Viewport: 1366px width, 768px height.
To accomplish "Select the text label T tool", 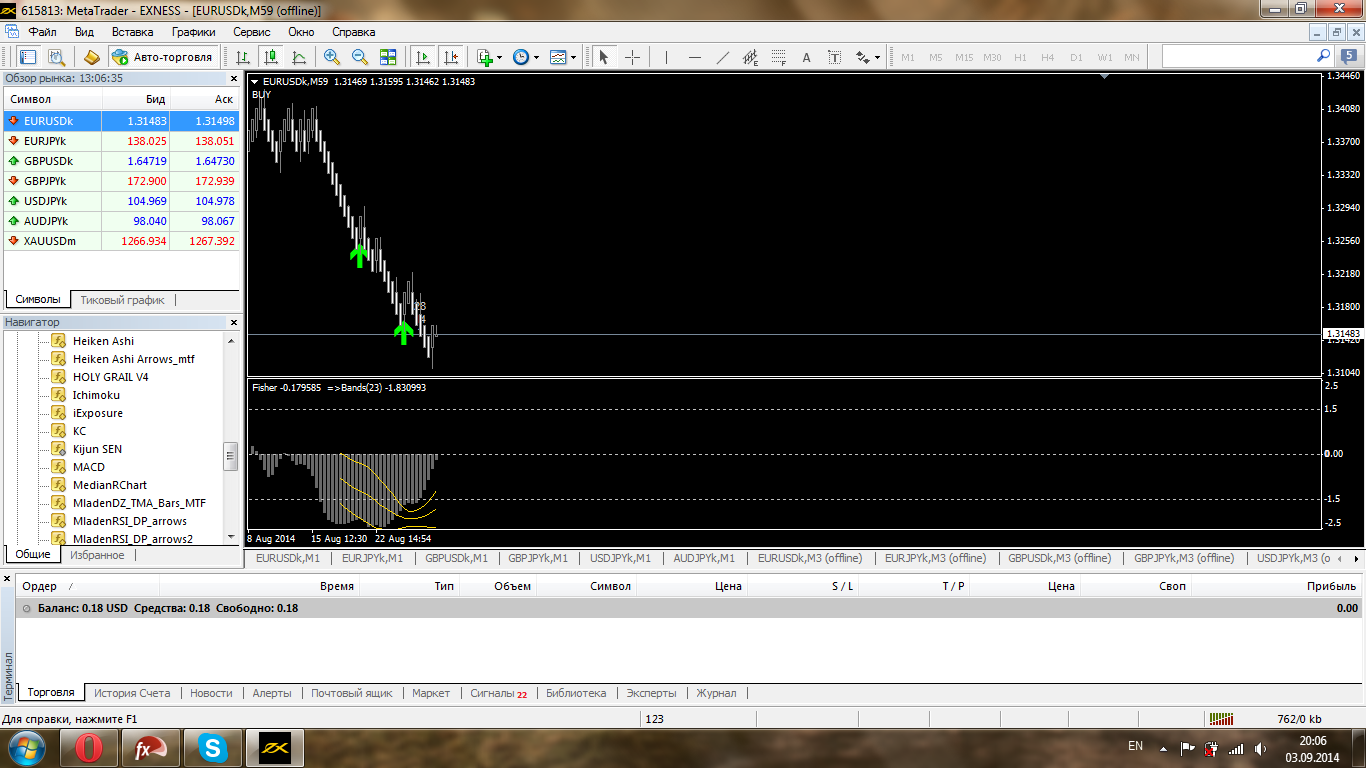I will pyautogui.click(x=835, y=57).
